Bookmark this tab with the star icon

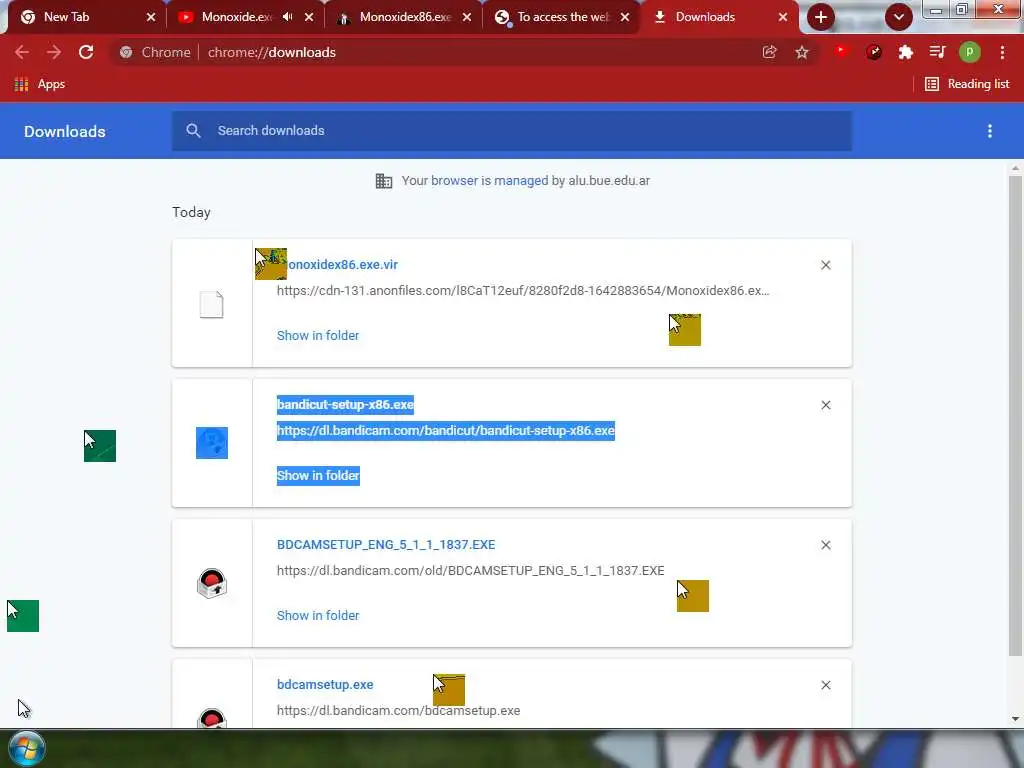(802, 52)
